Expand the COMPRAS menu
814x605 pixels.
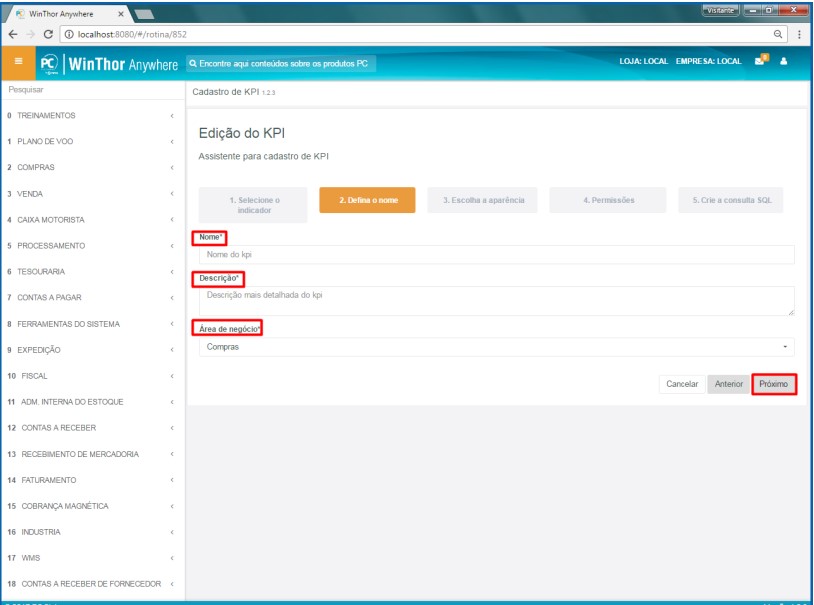(91, 167)
